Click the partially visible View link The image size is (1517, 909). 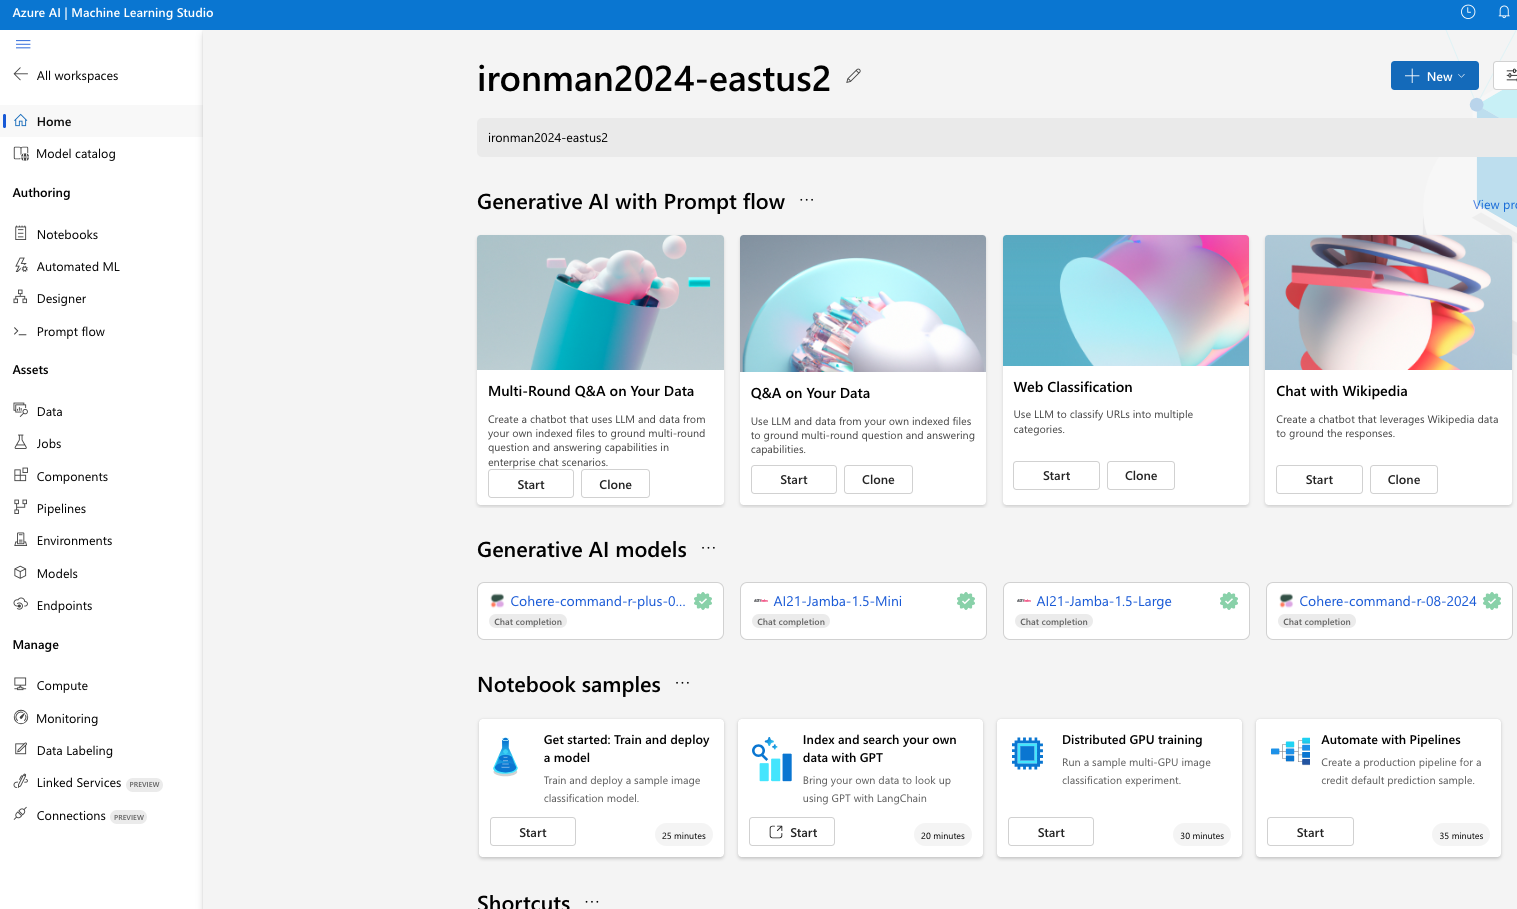click(1495, 205)
